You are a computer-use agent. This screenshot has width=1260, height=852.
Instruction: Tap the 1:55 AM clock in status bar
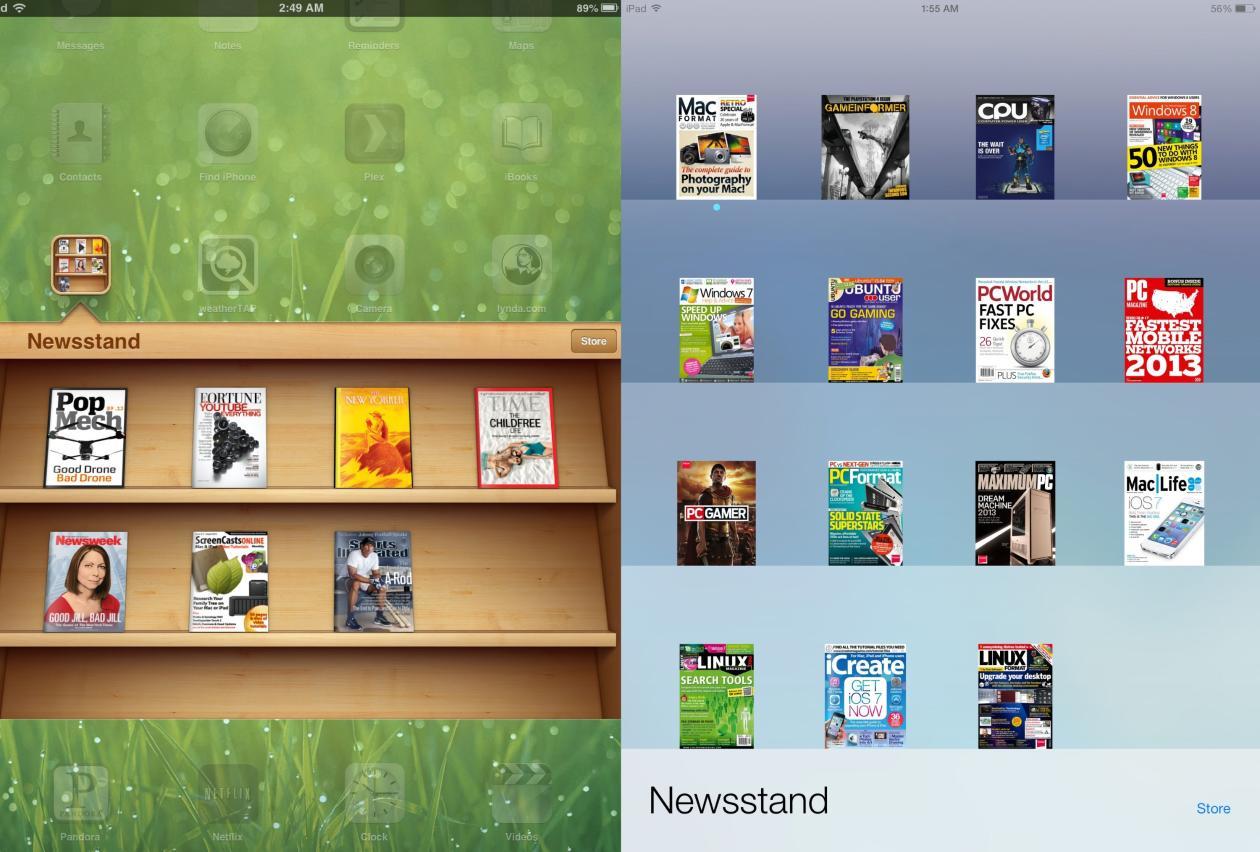939,8
